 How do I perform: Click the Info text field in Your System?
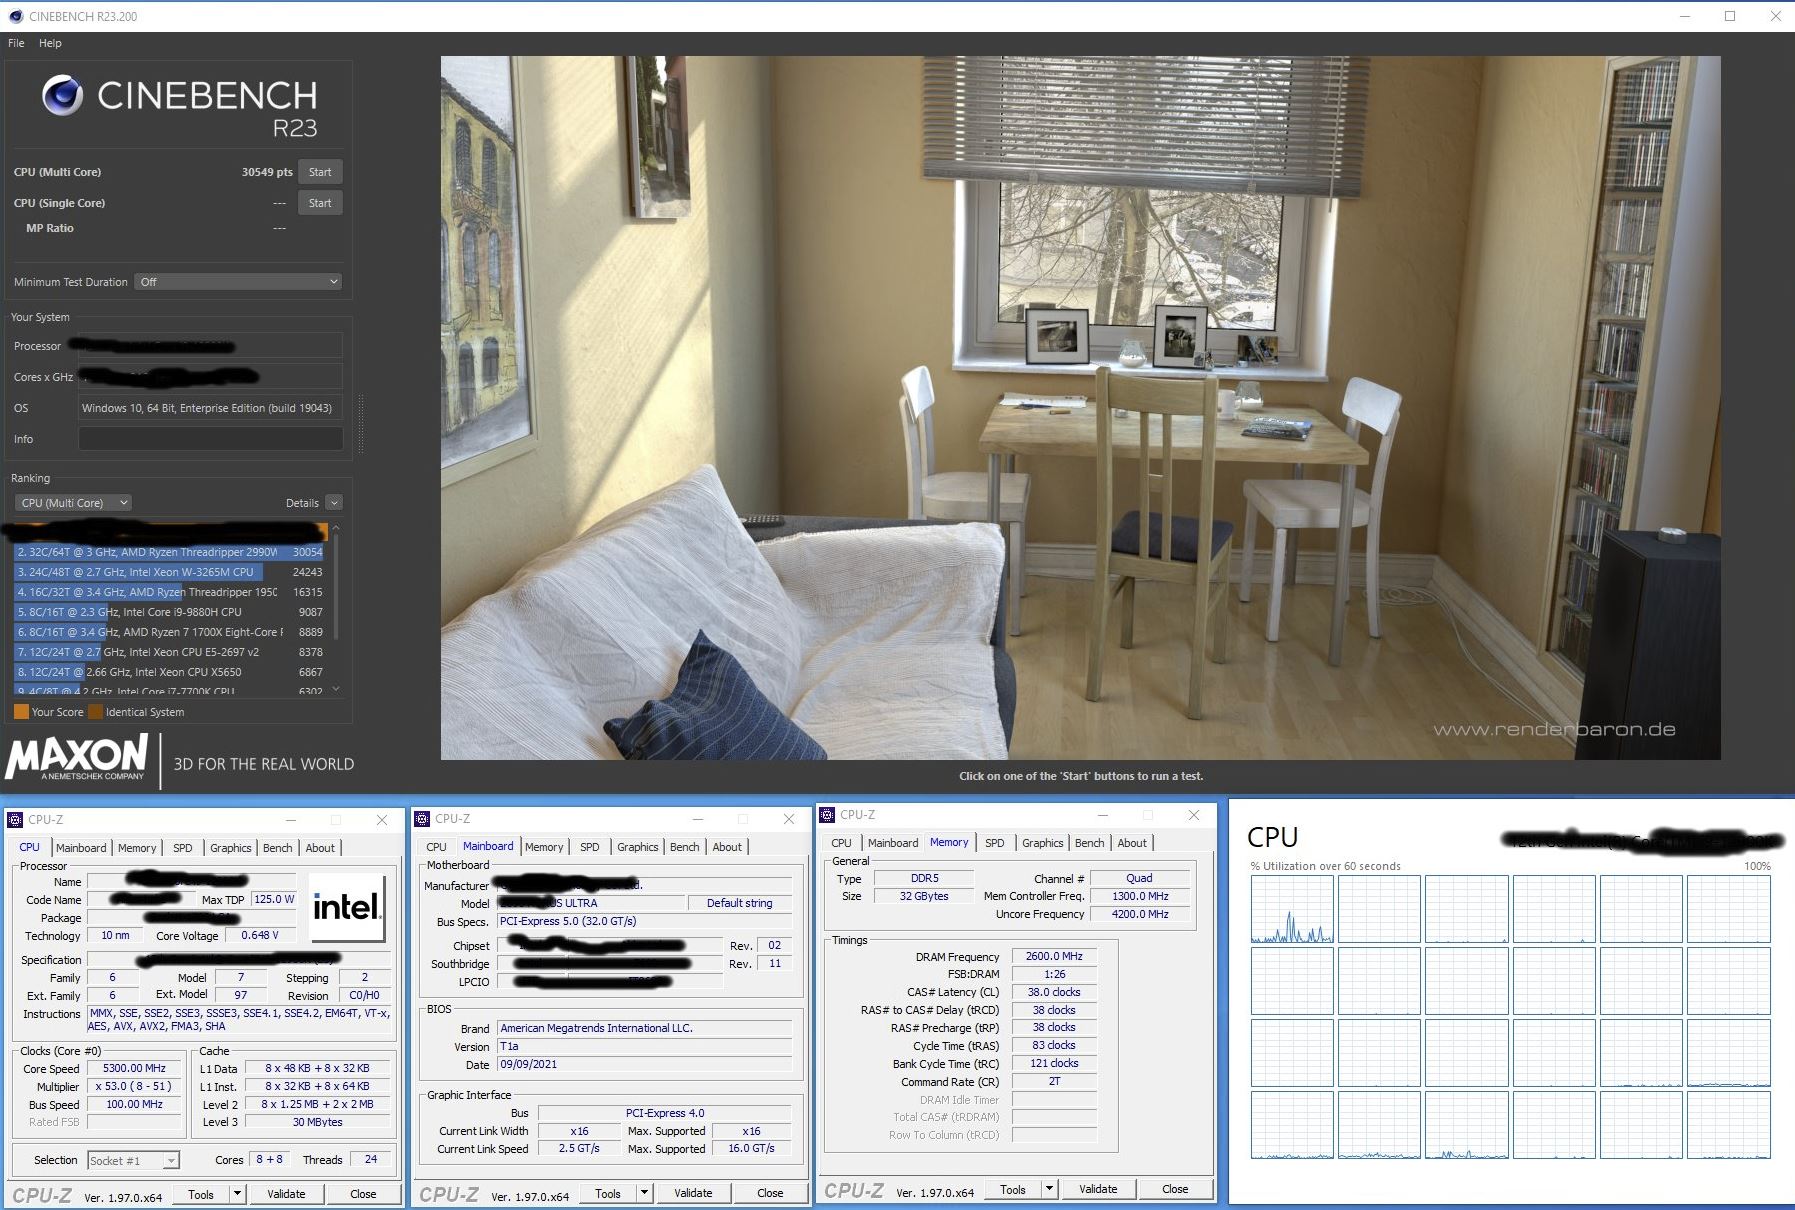(x=211, y=439)
